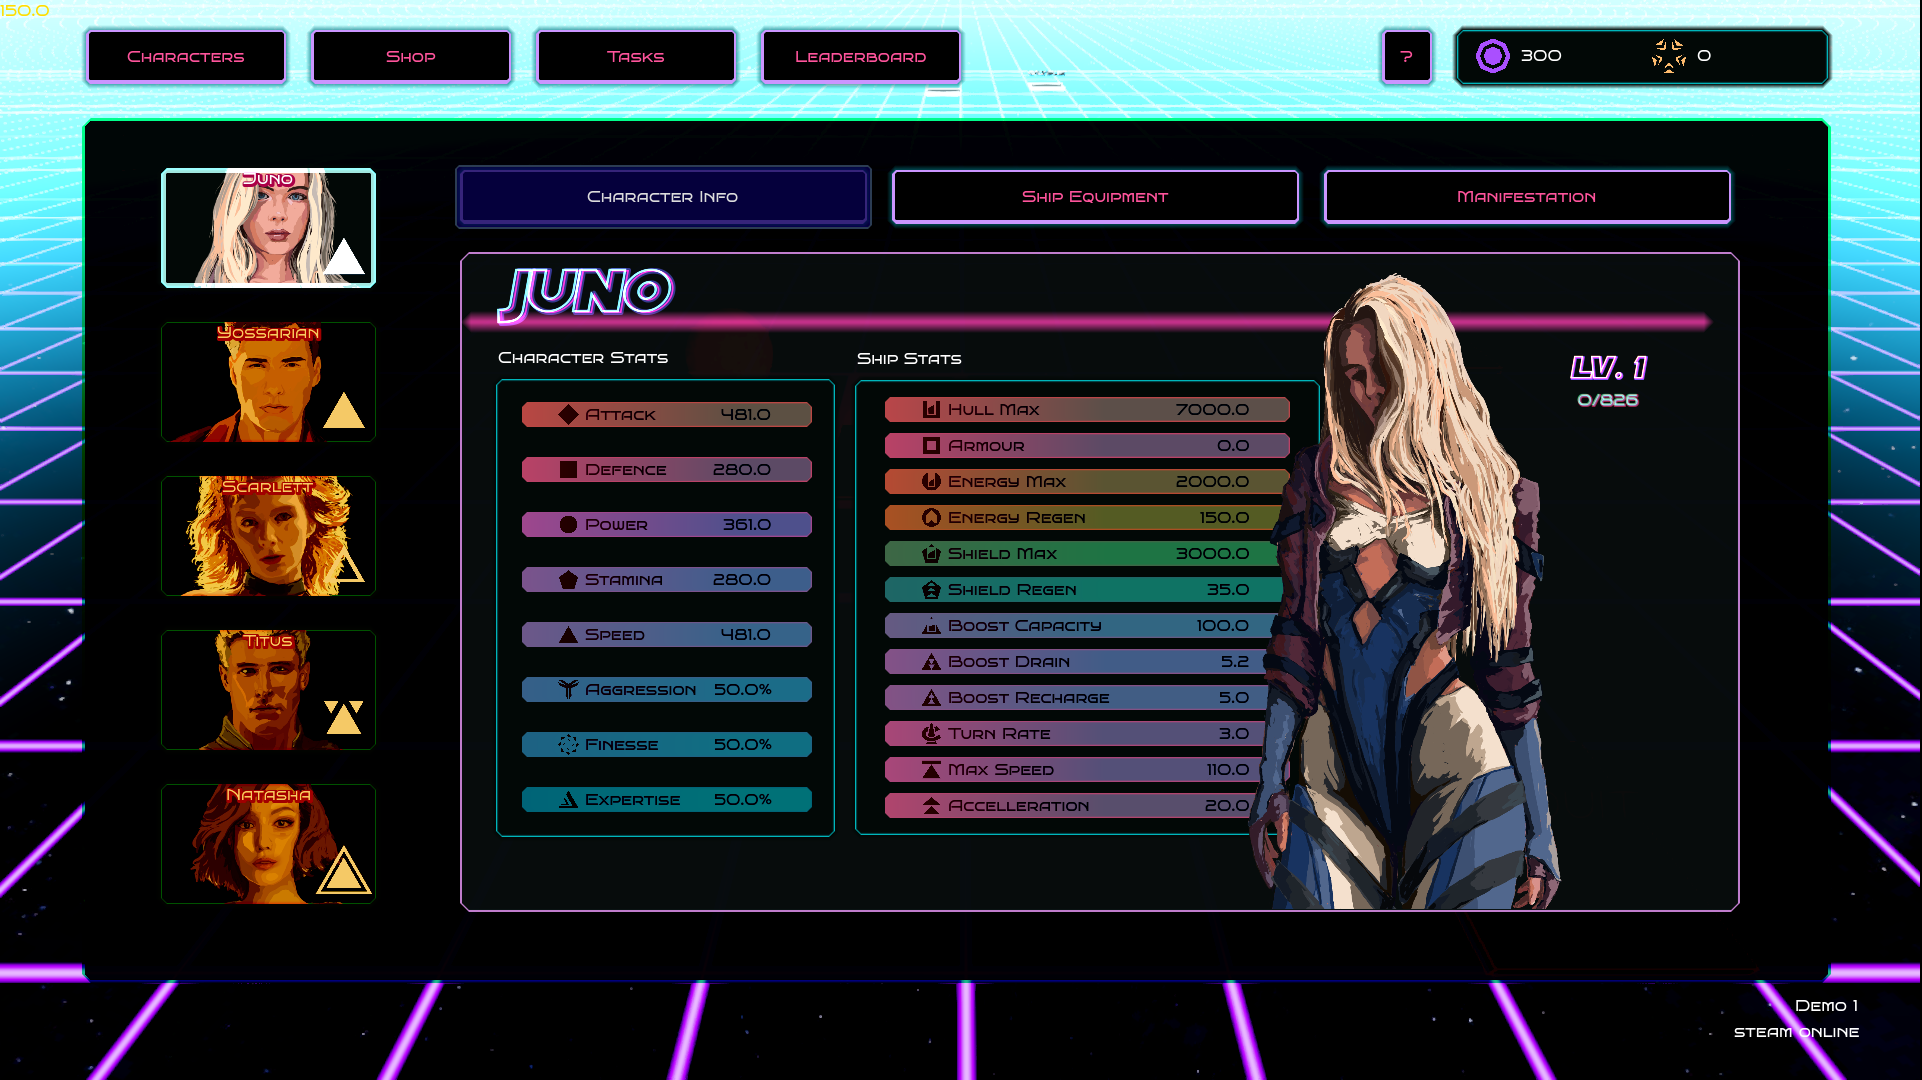Click the Energy Regen stat icon
This screenshot has height=1080, width=1922.
(x=931, y=517)
